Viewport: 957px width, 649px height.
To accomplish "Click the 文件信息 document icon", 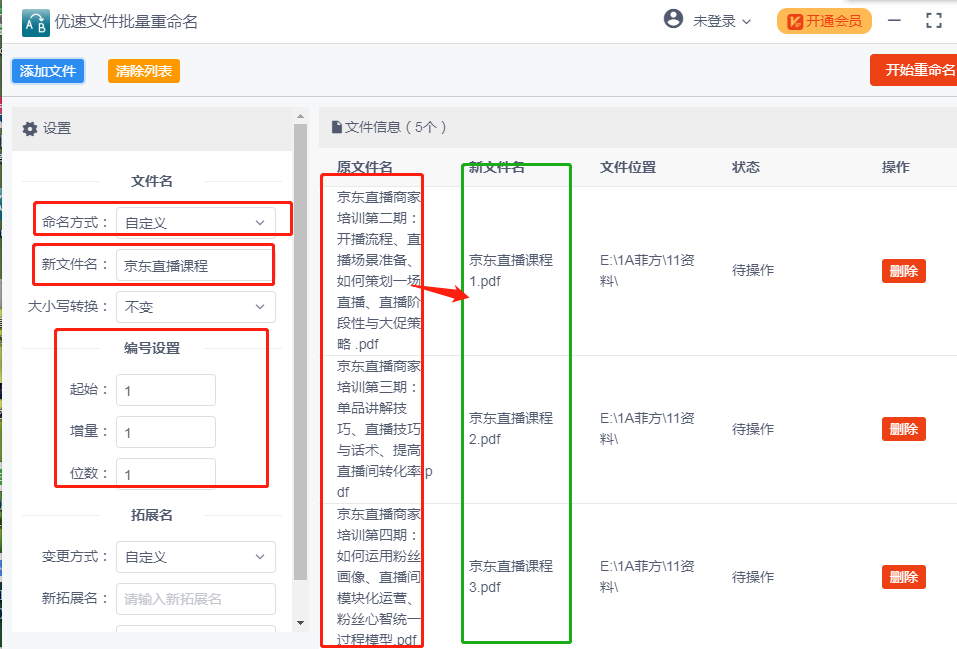I will click(336, 127).
